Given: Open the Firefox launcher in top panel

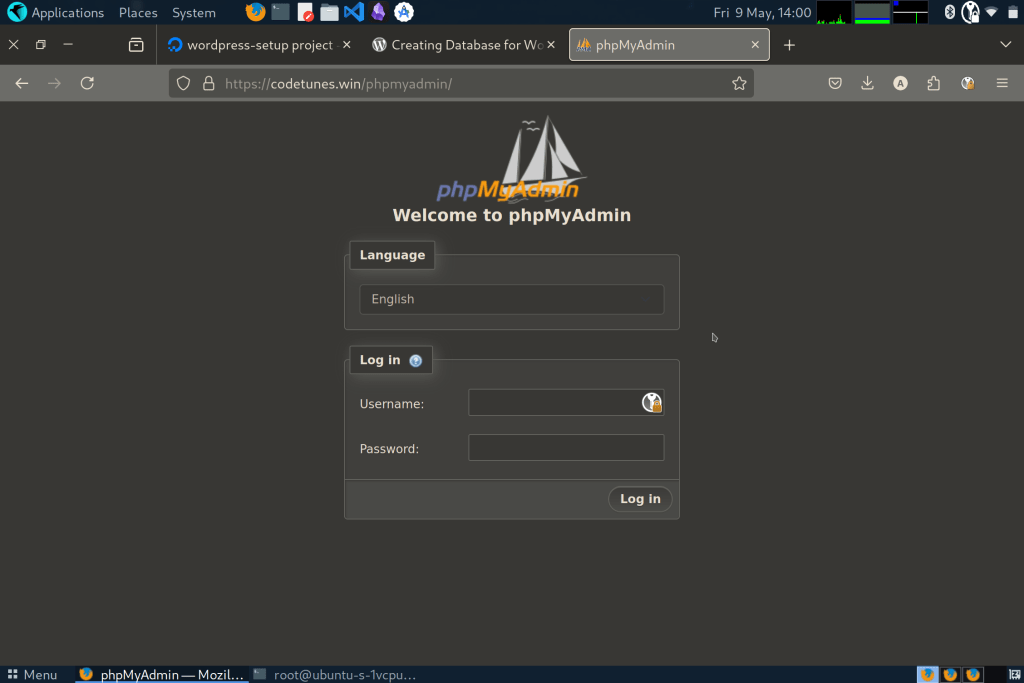Looking at the screenshot, I should (x=255, y=12).
